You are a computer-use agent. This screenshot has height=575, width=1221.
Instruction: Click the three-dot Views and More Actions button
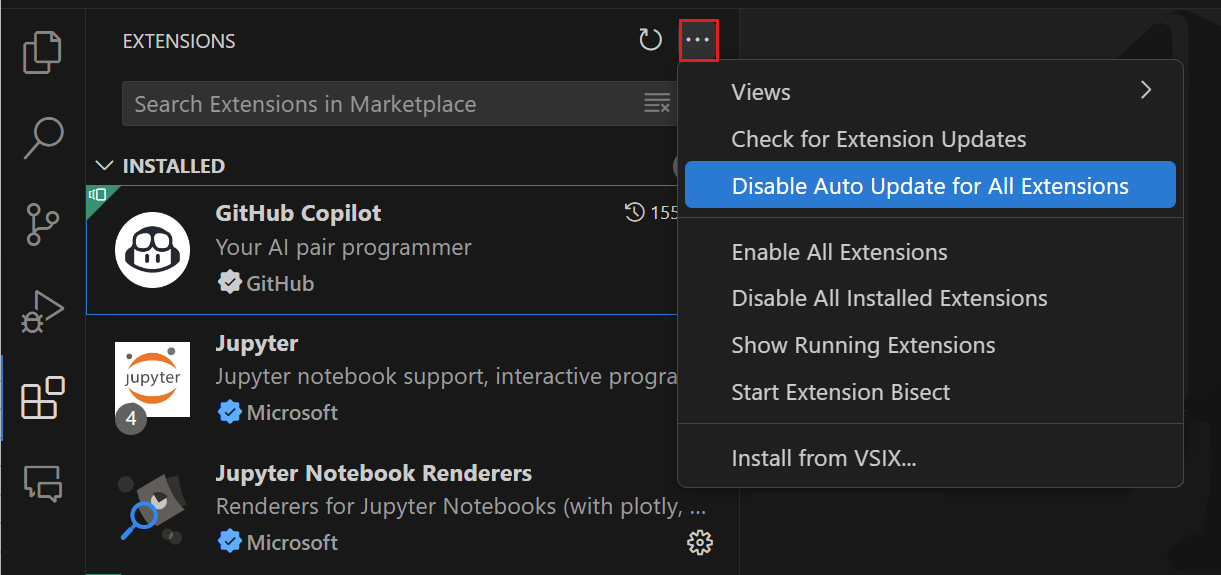(697, 40)
